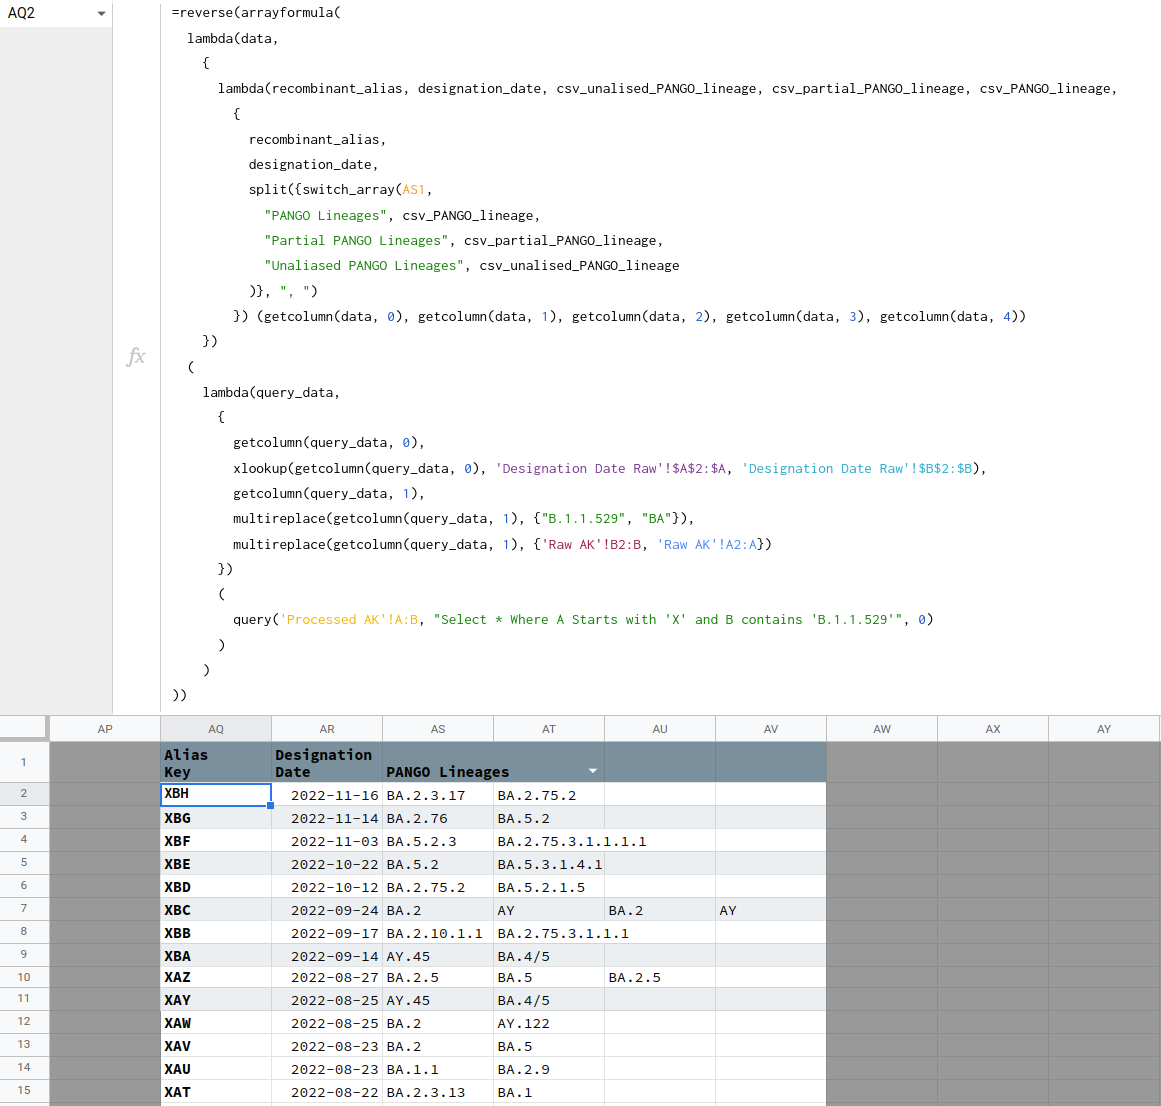This screenshot has height=1106, width=1161.
Task: Select column AX header
Action: click(993, 729)
